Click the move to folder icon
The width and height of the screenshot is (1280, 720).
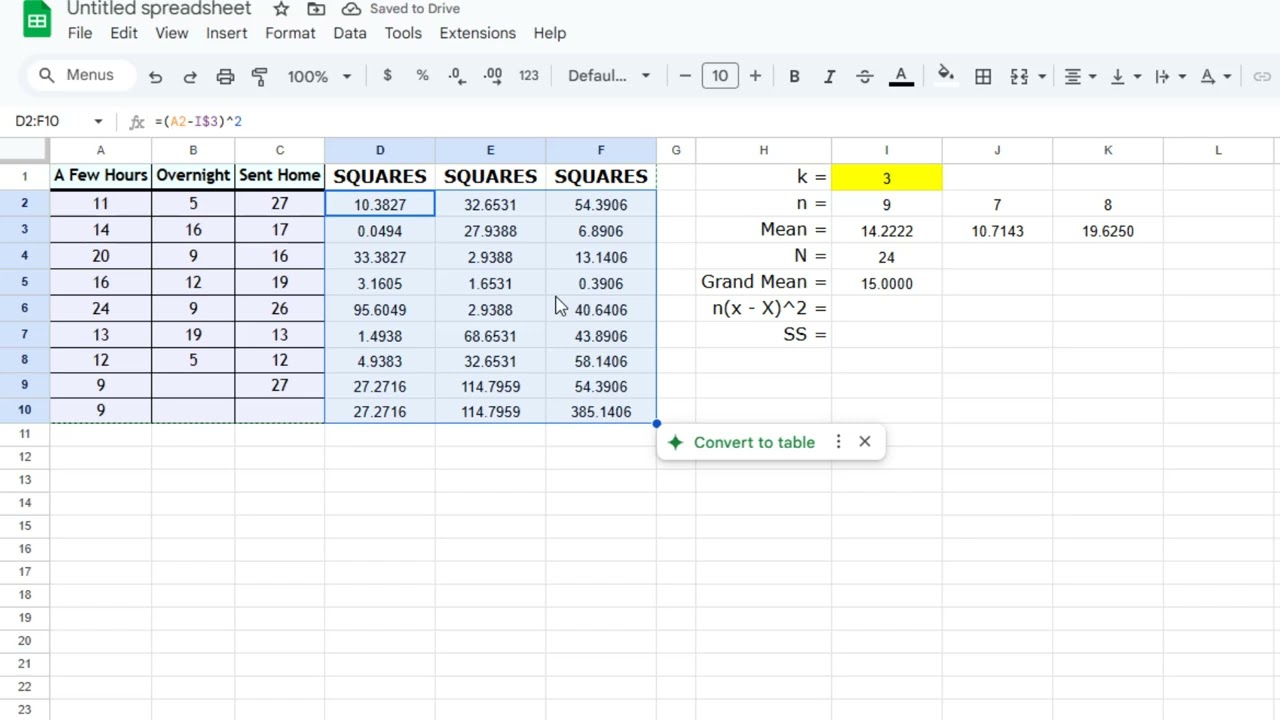point(316,9)
